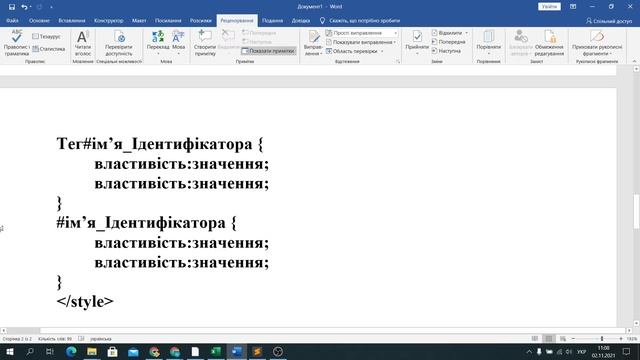Run Перевірити доступність accessibility check
This screenshot has height=360, width=640.
coord(119,43)
